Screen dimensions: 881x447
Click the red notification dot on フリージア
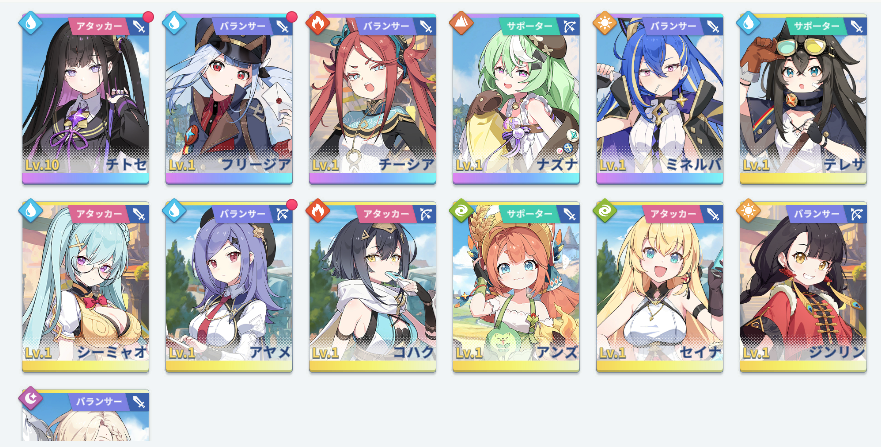tap(292, 16)
